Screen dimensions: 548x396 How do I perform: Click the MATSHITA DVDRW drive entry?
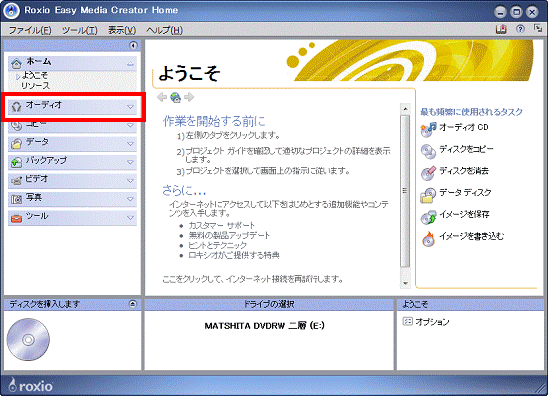(265, 326)
